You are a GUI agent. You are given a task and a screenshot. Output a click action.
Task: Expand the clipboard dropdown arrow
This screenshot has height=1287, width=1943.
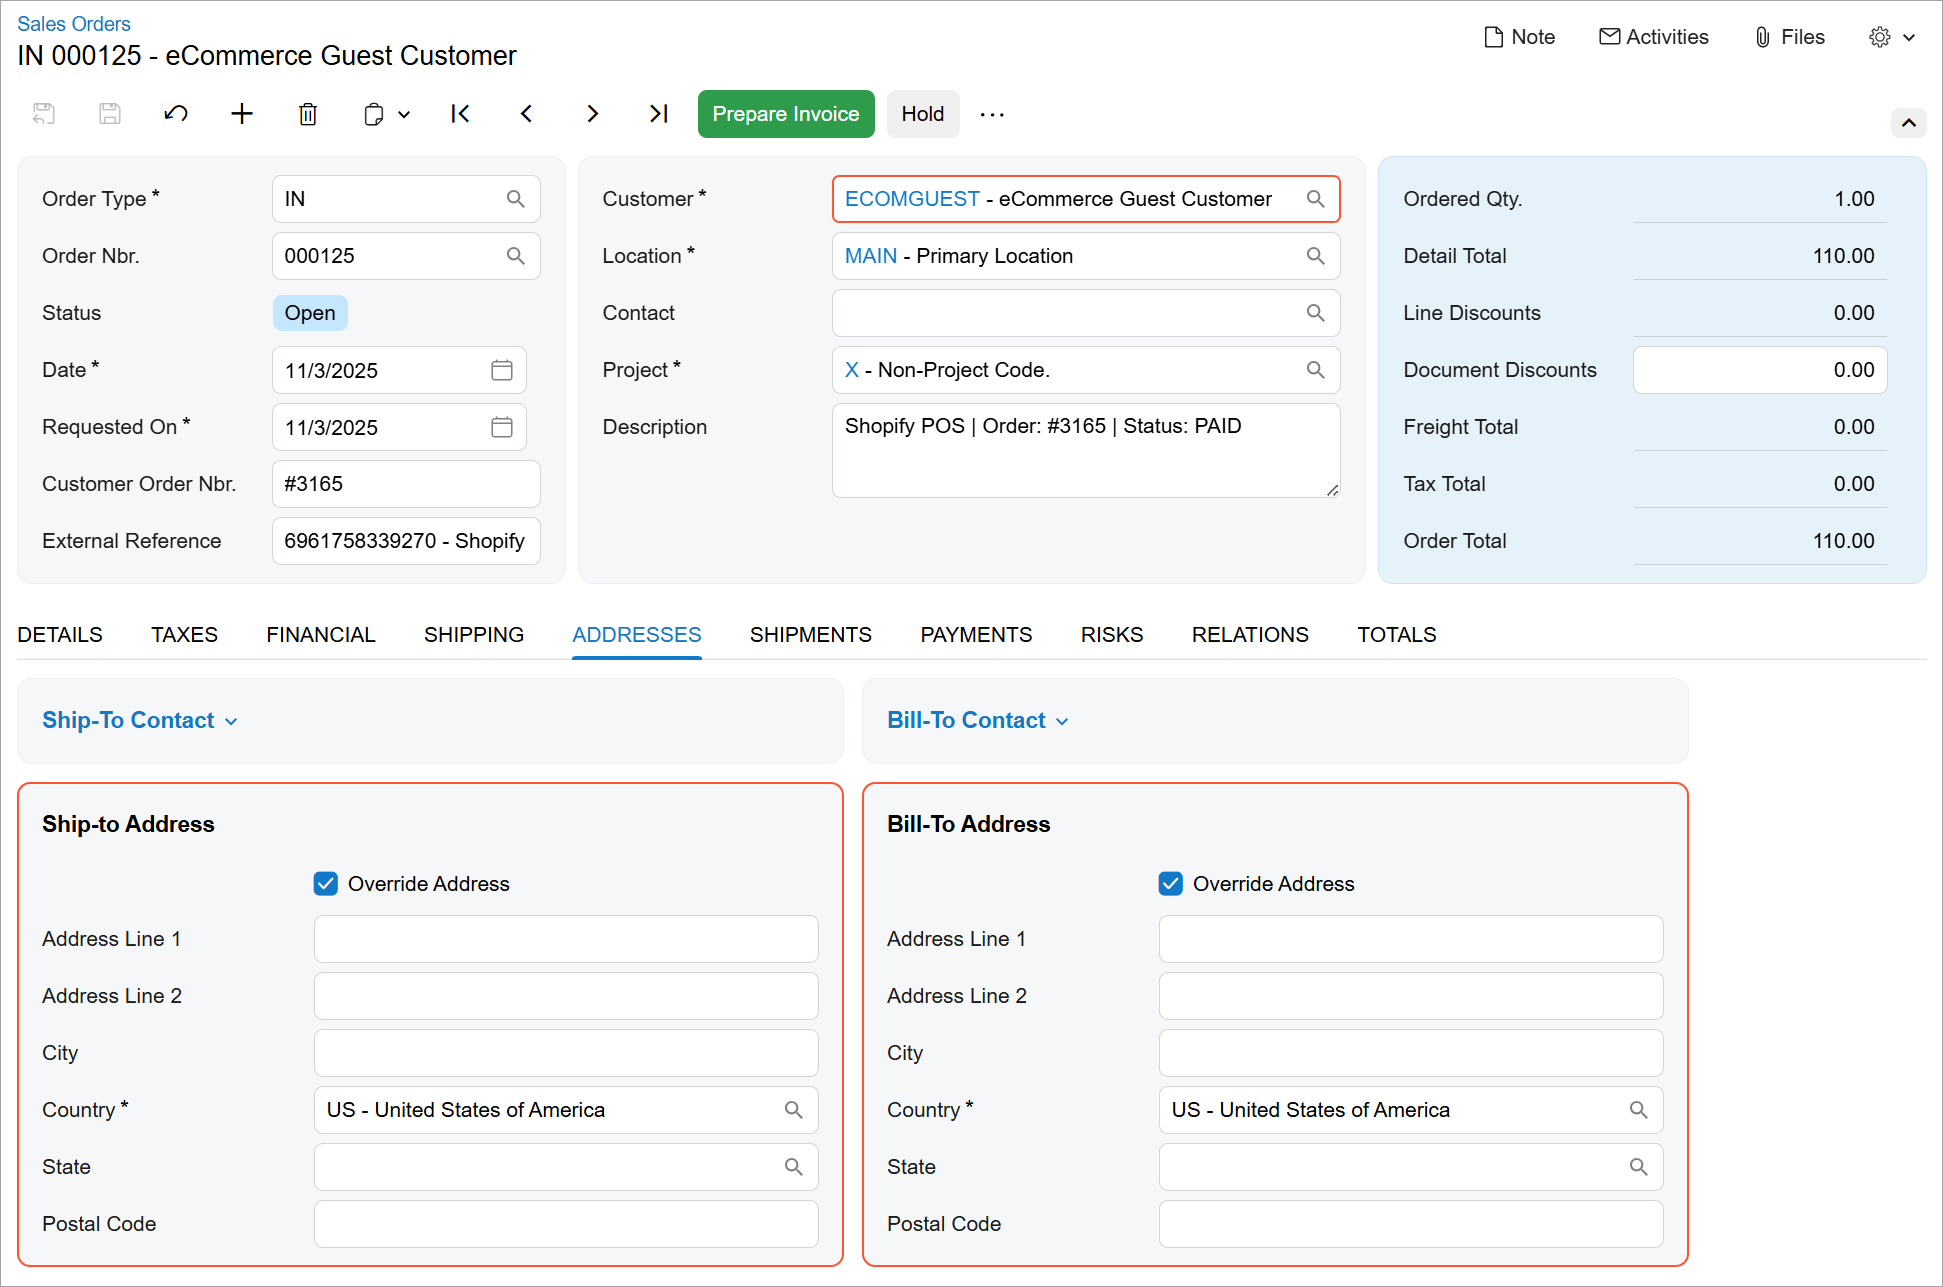404,115
